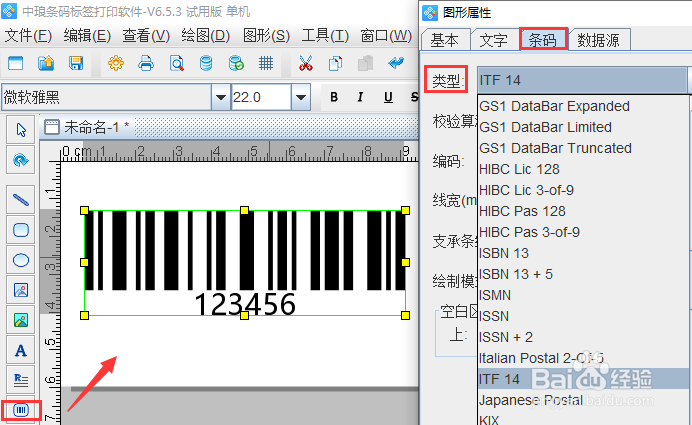The width and height of the screenshot is (692, 425).
Task: Choose Italian Postal 2-Of-5 type
Action: coord(583,358)
